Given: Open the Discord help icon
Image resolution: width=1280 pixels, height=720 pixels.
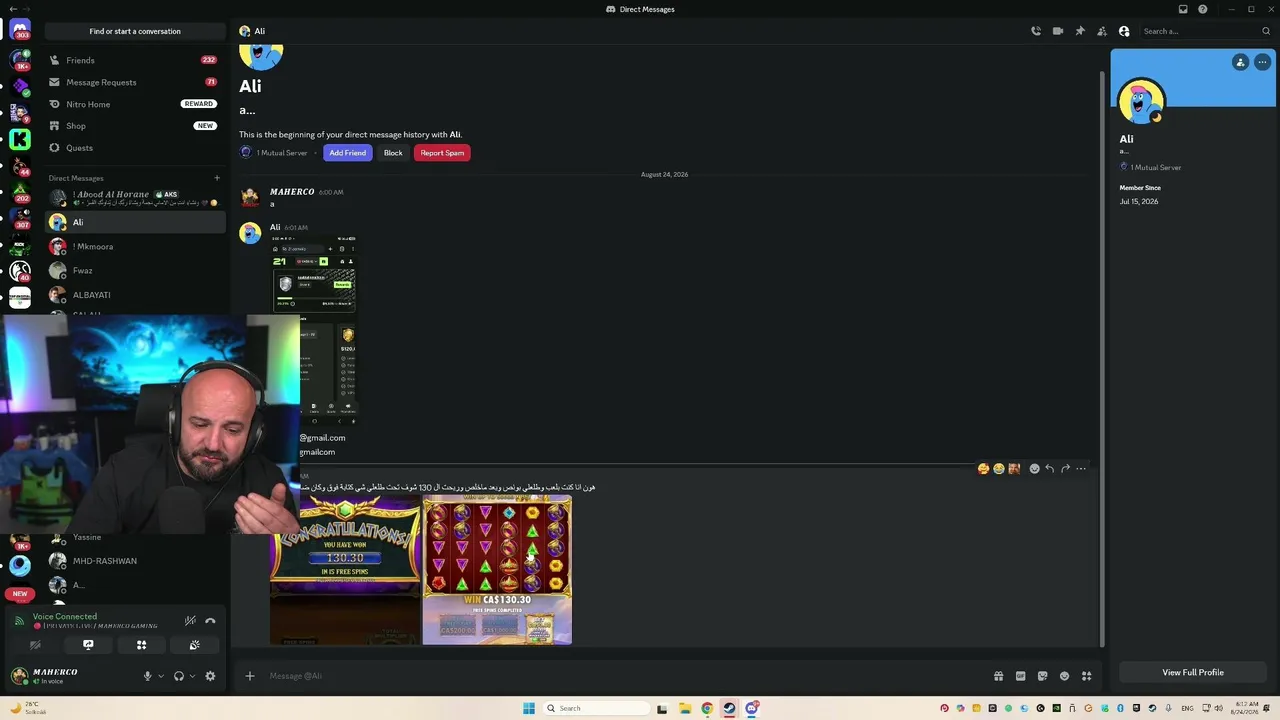Looking at the screenshot, I should (x=1203, y=9).
